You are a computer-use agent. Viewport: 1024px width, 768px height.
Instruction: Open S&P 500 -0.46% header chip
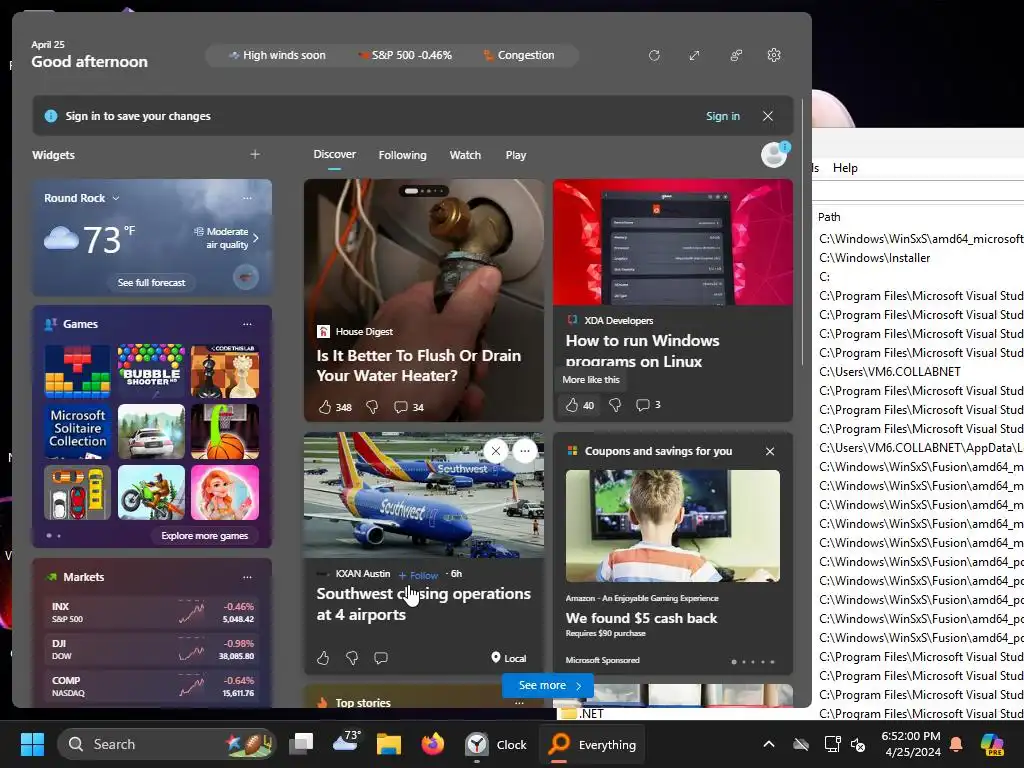tap(405, 56)
